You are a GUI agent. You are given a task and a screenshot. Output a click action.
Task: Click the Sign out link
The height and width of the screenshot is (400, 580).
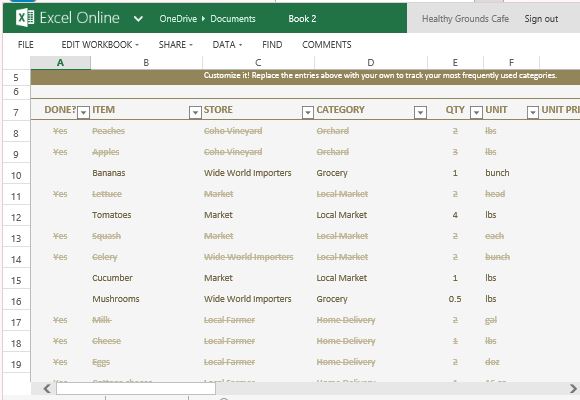tap(541, 19)
